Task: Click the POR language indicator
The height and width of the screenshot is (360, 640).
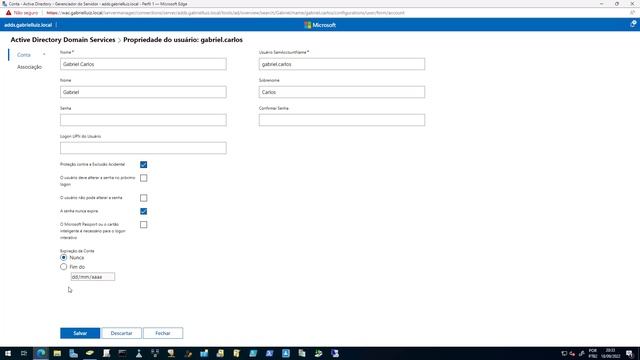Action: click(593, 353)
